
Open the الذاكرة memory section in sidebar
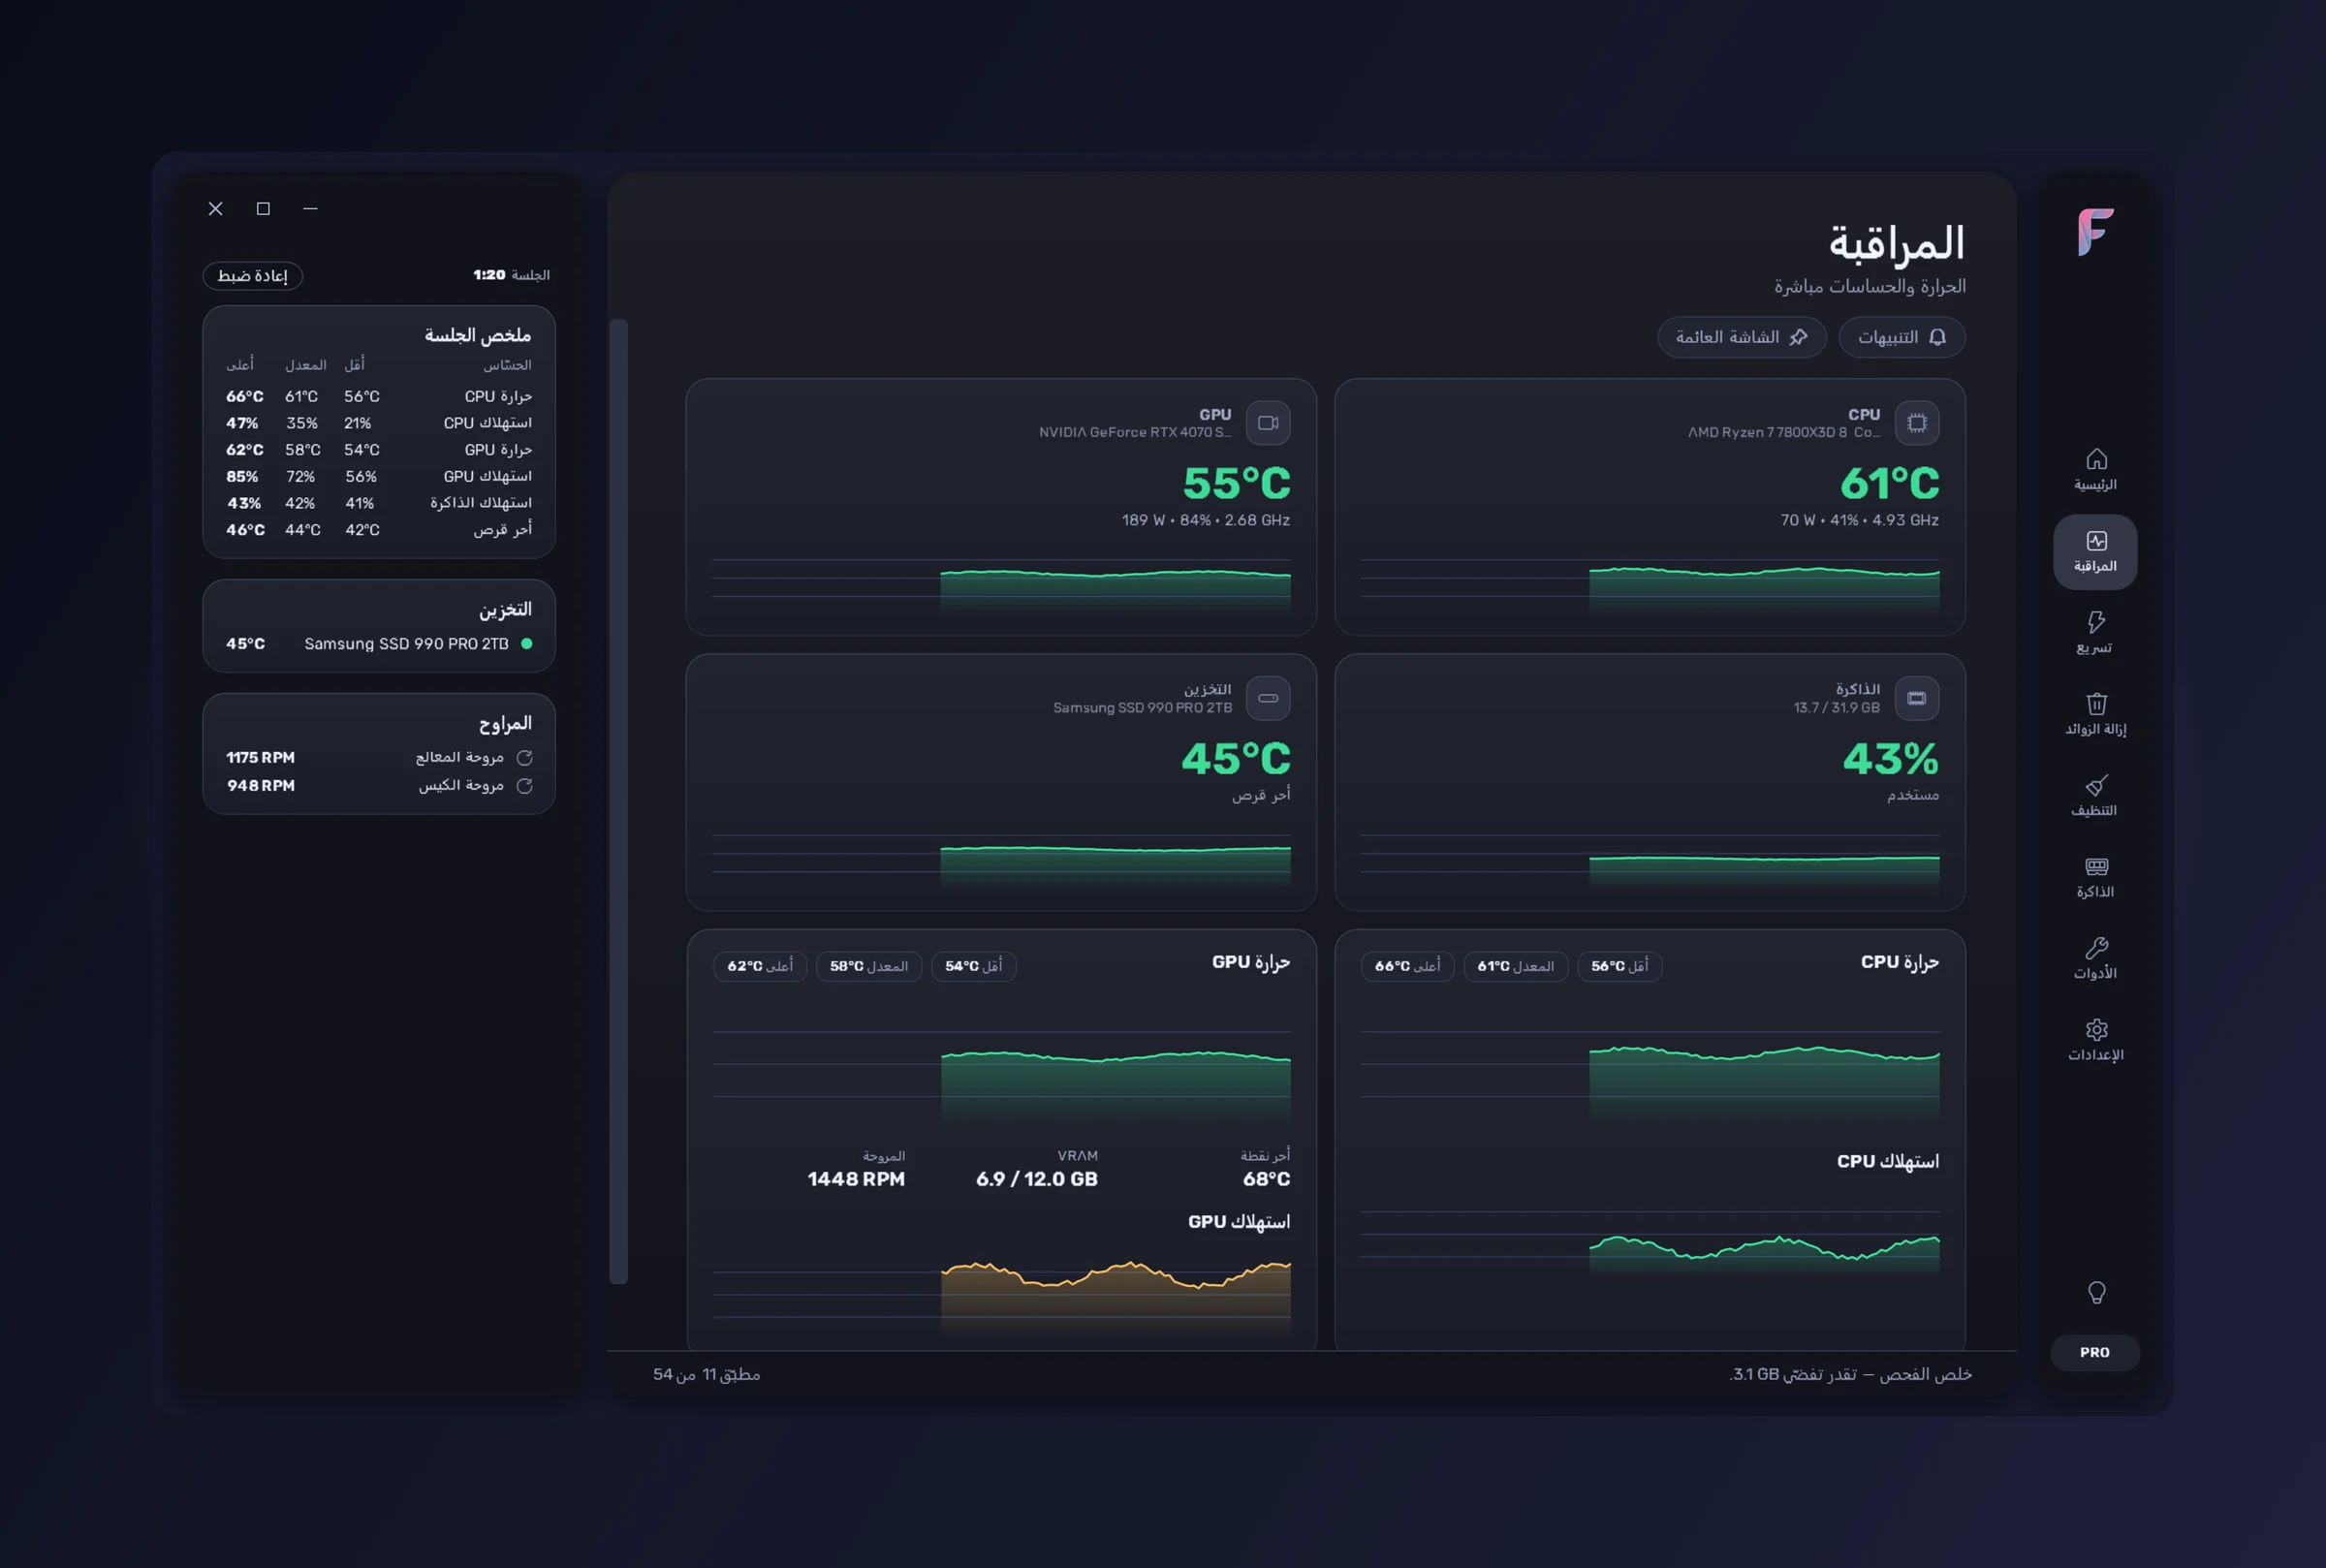tap(2095, 877)
